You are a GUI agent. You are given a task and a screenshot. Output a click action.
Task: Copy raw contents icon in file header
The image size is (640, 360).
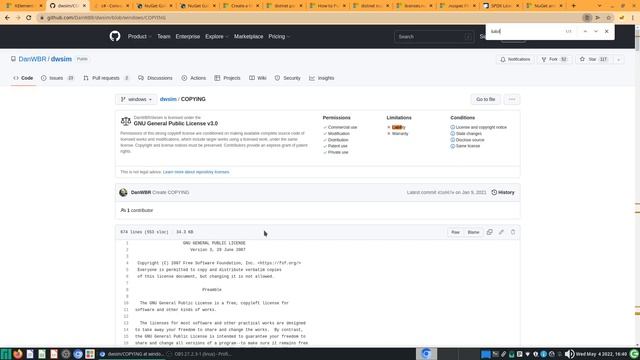[x=489, y=232]
